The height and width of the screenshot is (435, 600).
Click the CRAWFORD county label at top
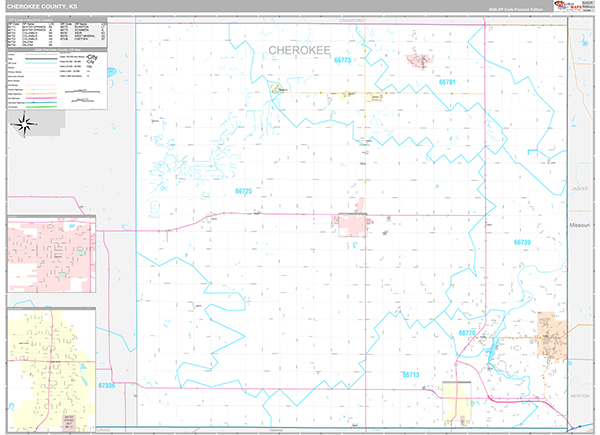[352, 20]
